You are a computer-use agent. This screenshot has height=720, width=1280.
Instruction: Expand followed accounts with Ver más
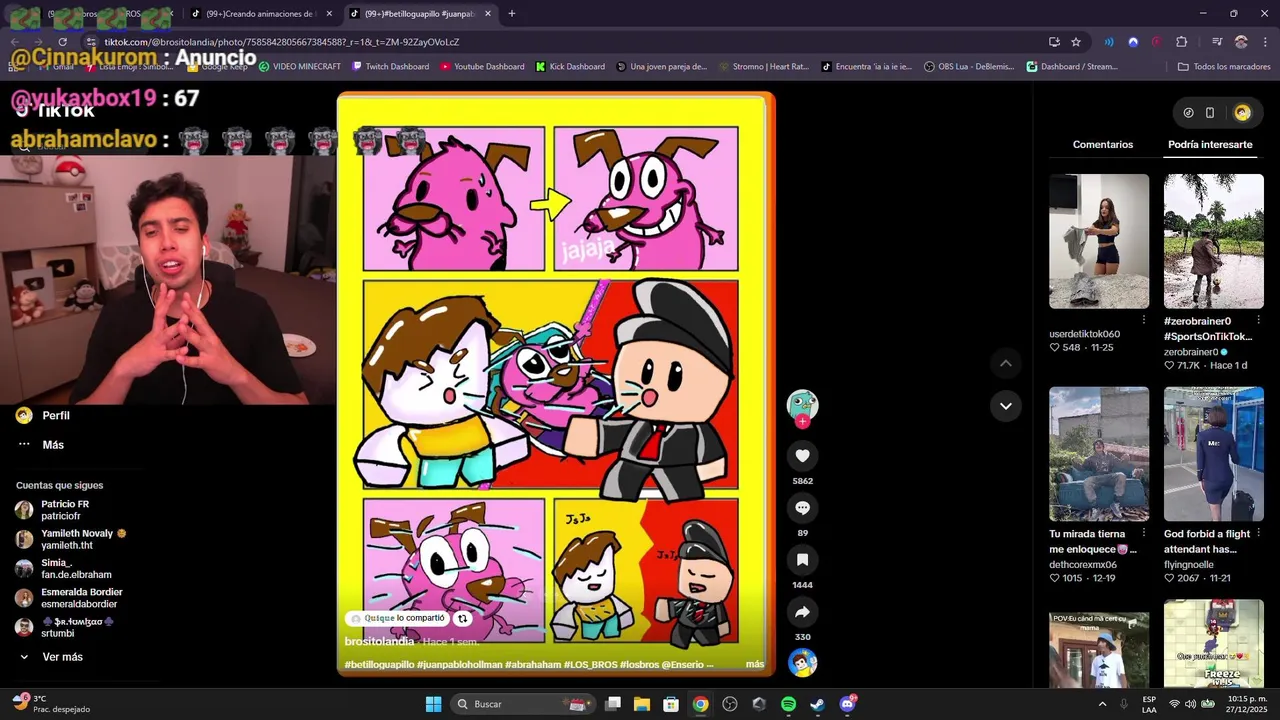click(x=62, y=657)
